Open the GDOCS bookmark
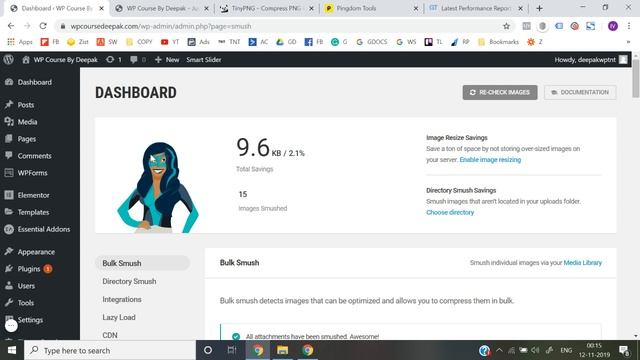The height and width of the screenshot is (360, 640). [372, 42]
